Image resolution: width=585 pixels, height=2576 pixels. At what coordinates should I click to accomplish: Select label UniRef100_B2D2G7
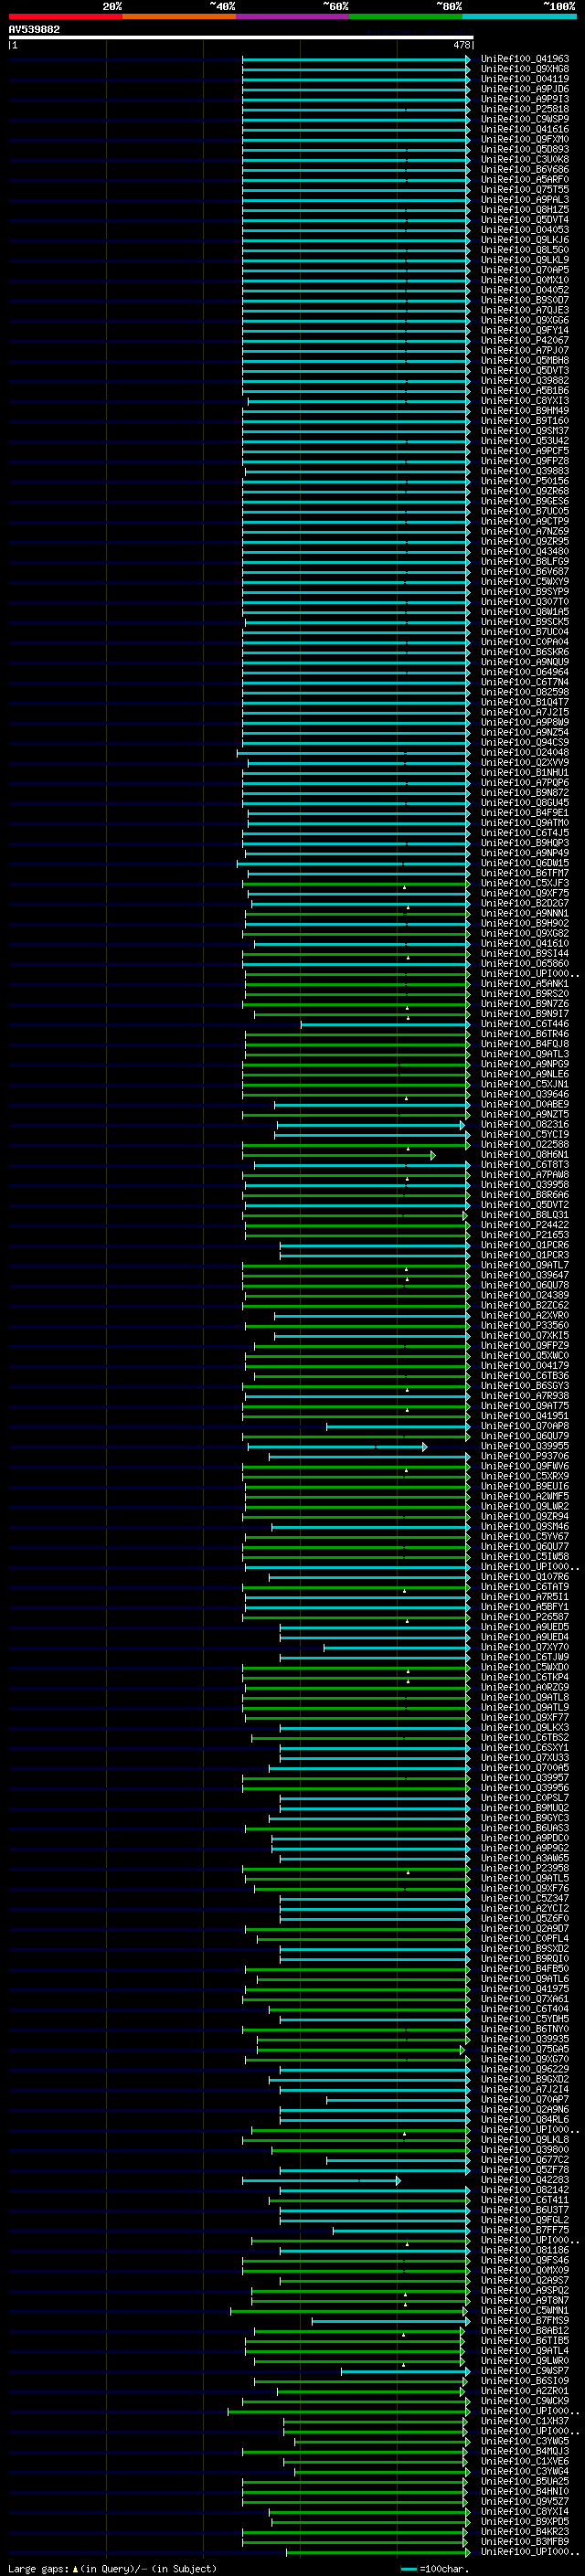(525, 903)
